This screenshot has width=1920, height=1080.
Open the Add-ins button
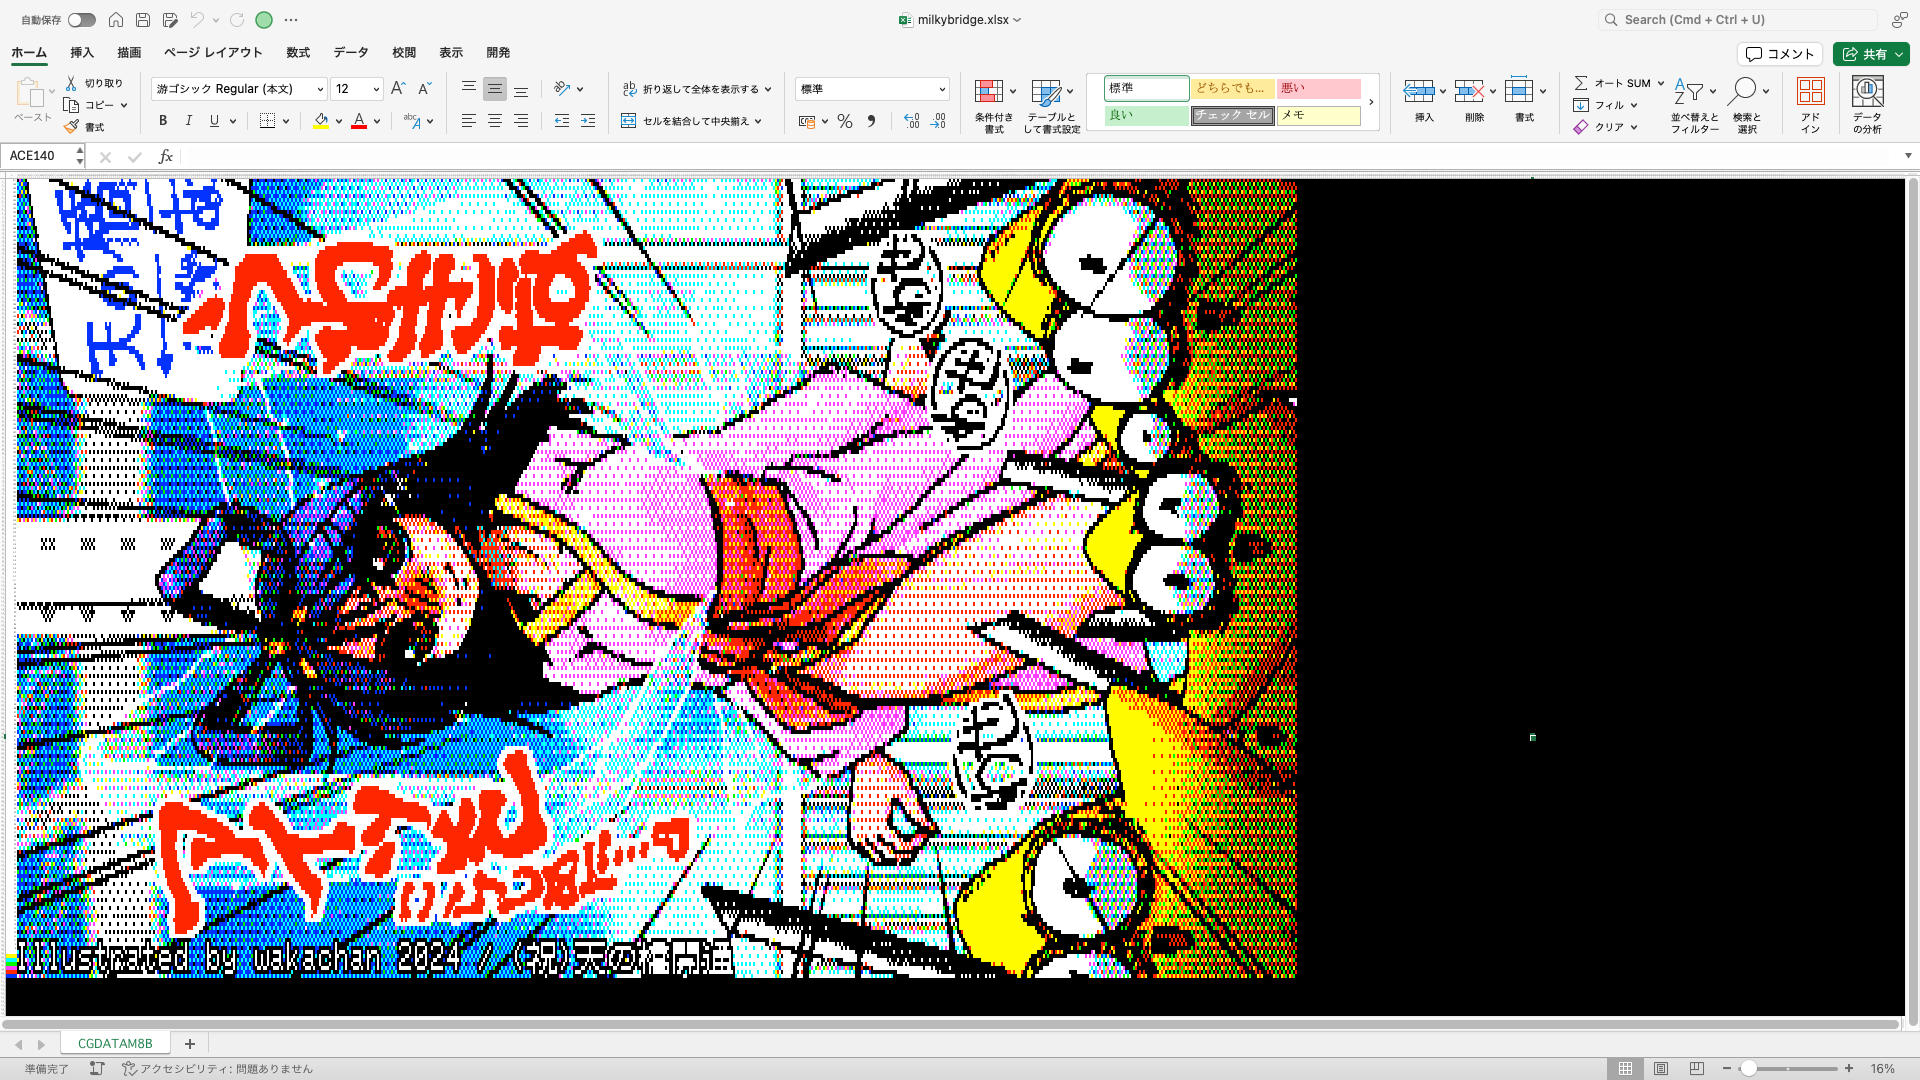pyautogui.click(x=1810, y=105)
